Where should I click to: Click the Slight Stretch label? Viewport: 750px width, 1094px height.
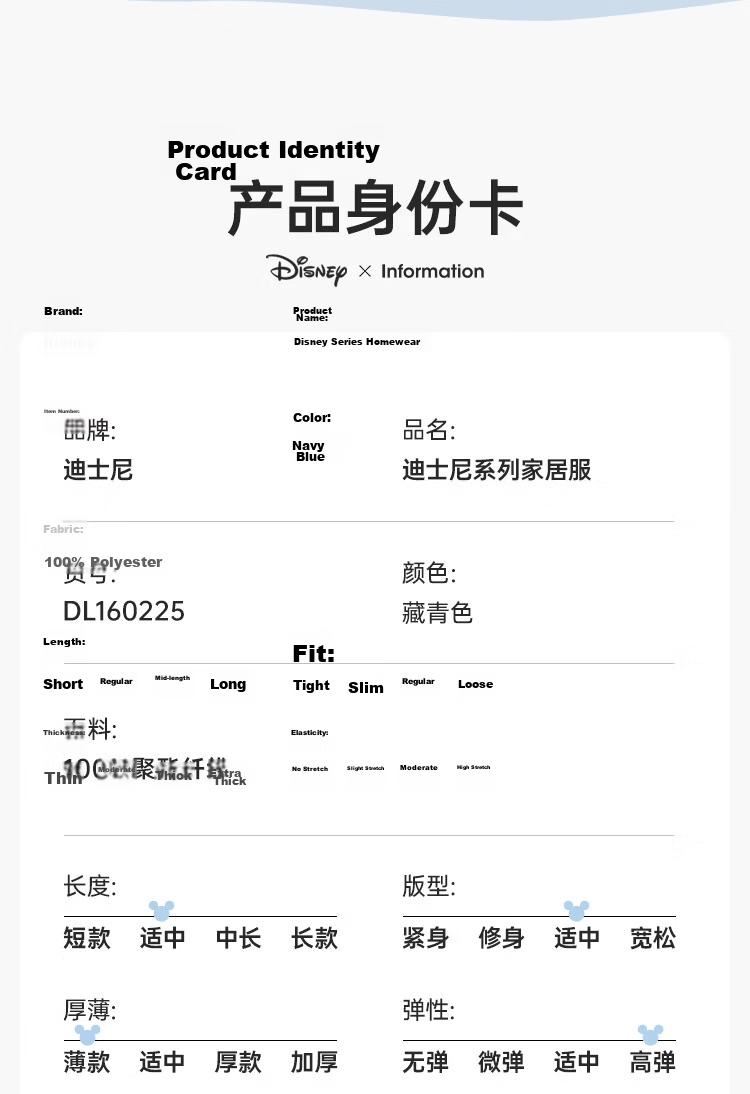(x=366, y=768)
